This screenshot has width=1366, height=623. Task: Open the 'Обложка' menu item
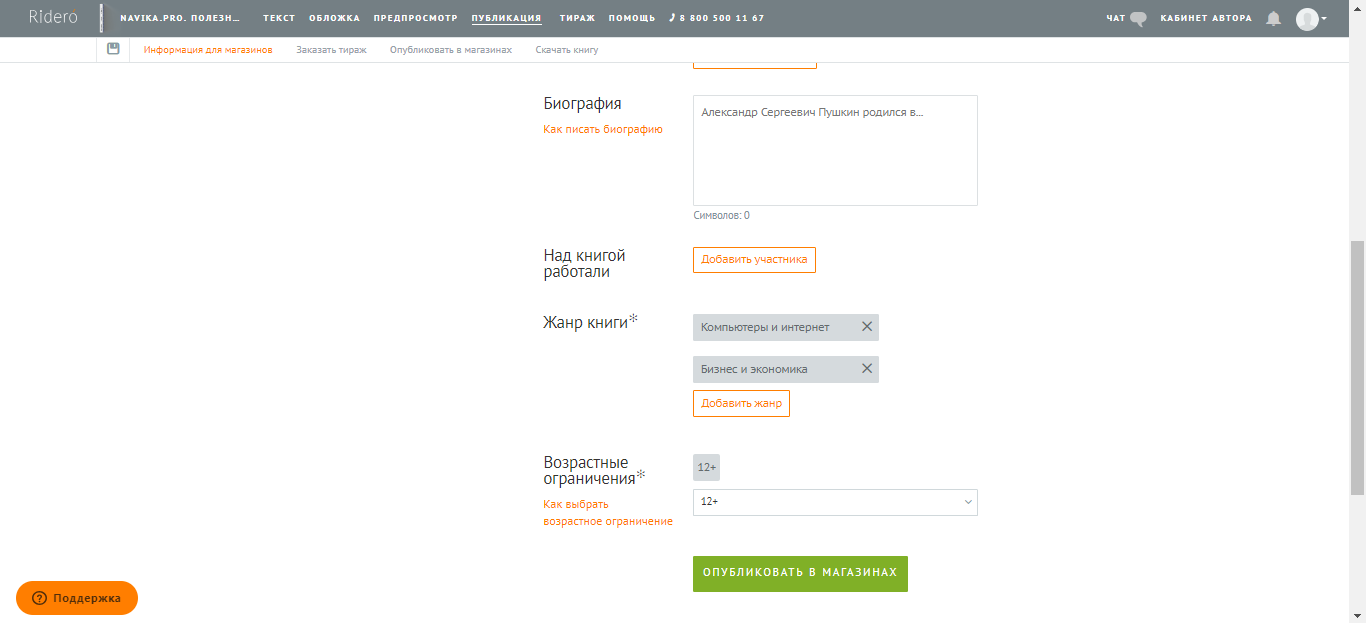point(334,18)
